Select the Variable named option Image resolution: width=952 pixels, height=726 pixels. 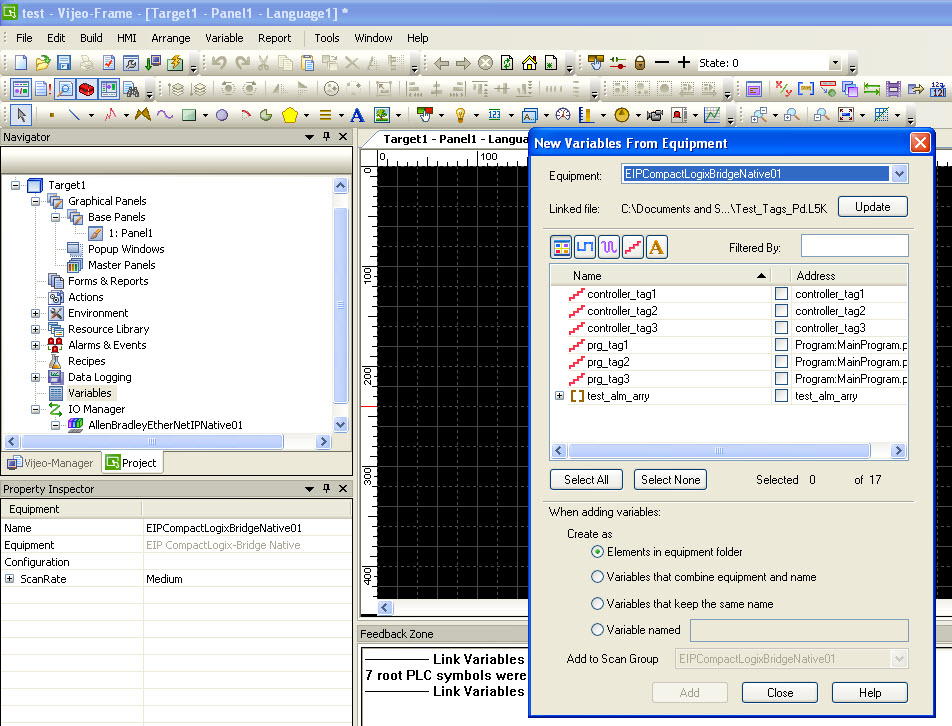coord(597,629)
